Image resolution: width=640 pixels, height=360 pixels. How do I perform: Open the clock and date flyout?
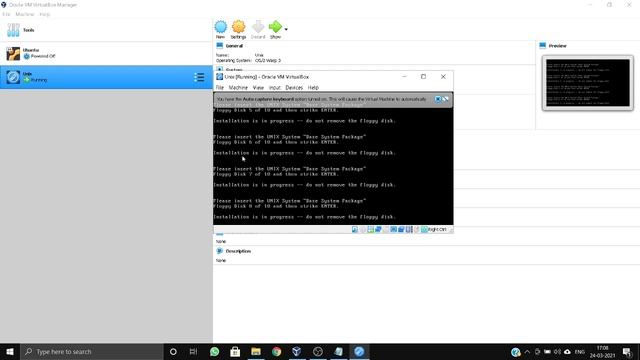(x=602, y=351)
